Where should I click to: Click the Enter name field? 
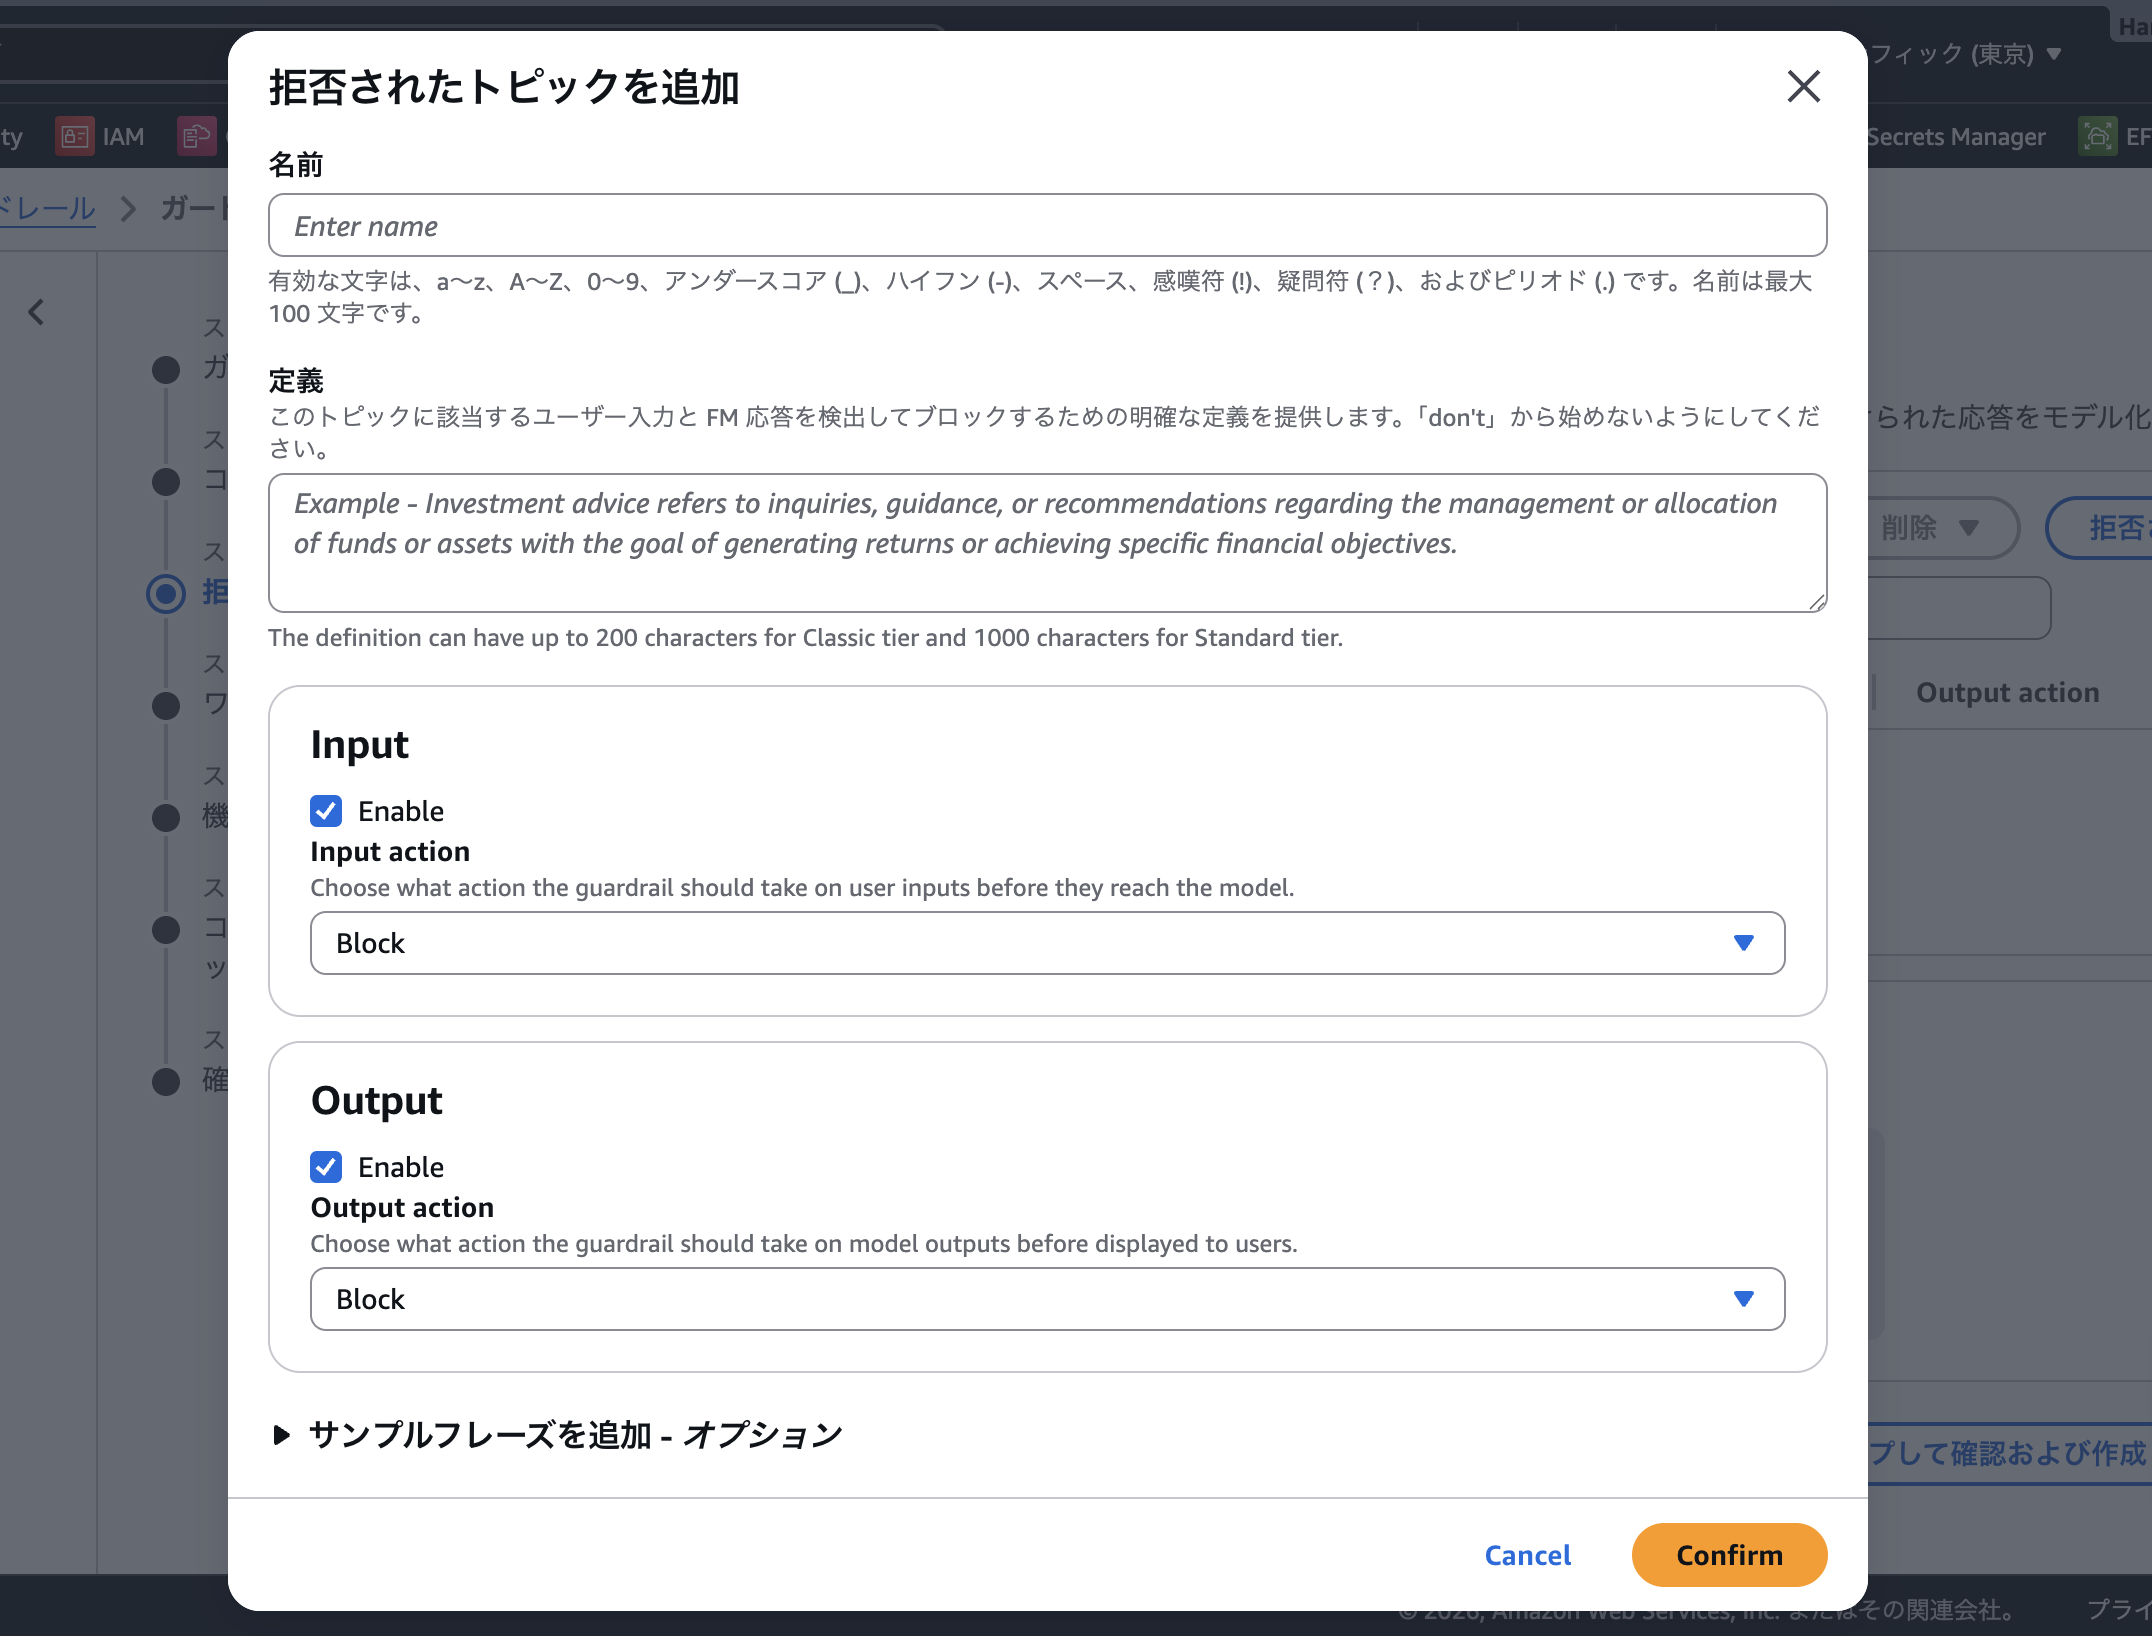point(1046,225)
